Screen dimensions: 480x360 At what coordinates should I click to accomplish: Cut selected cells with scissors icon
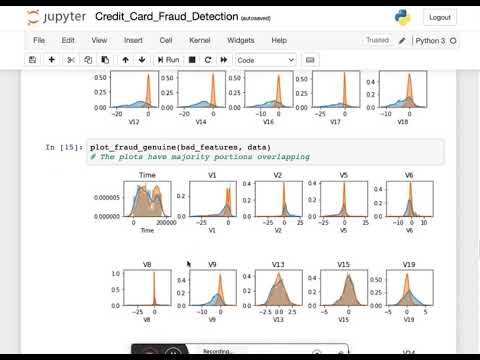[x=71, y=60]
